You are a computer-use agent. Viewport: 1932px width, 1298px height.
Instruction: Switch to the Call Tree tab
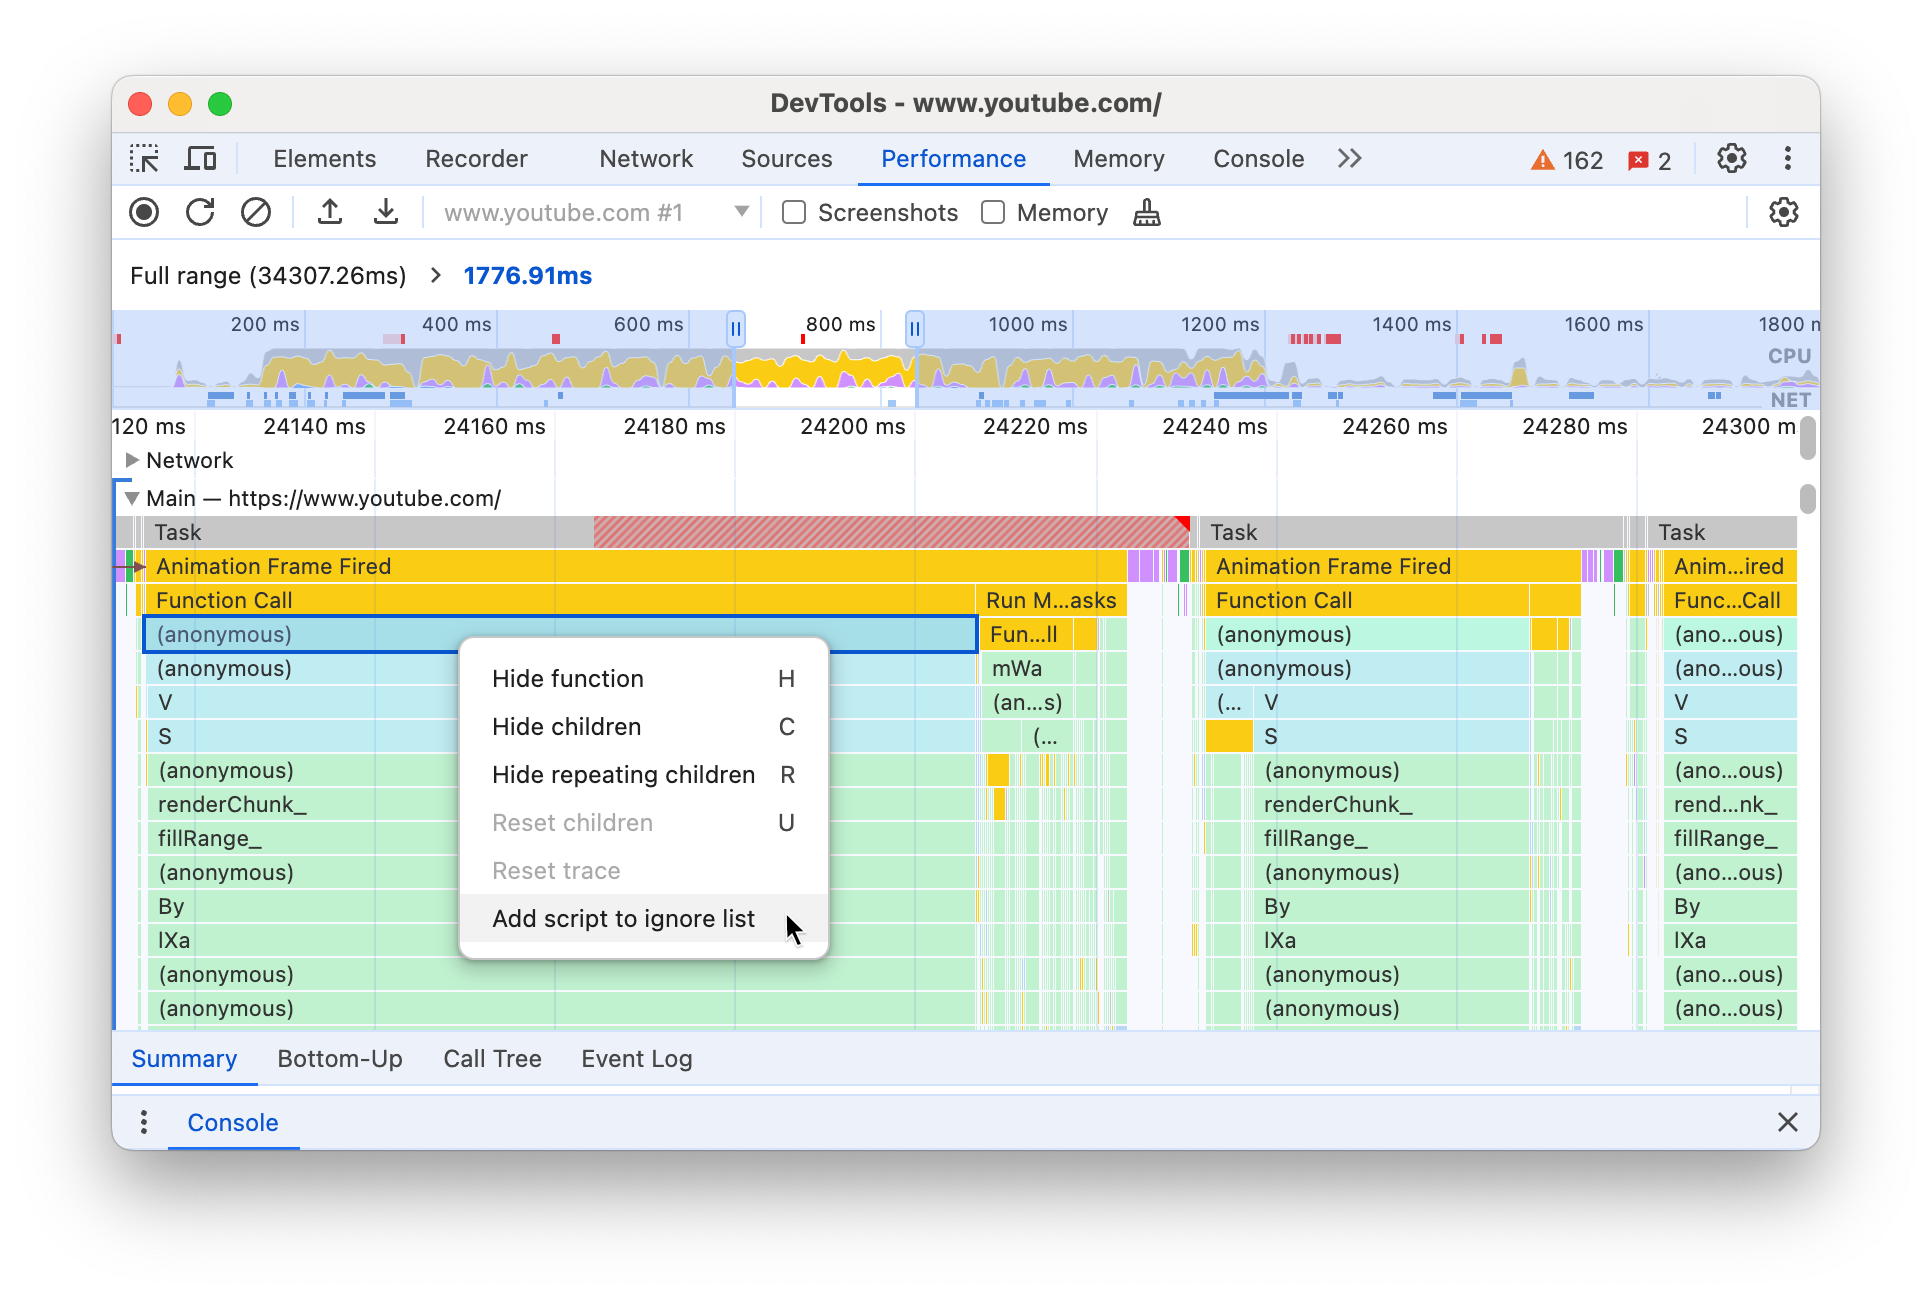tap(491, 1058)
